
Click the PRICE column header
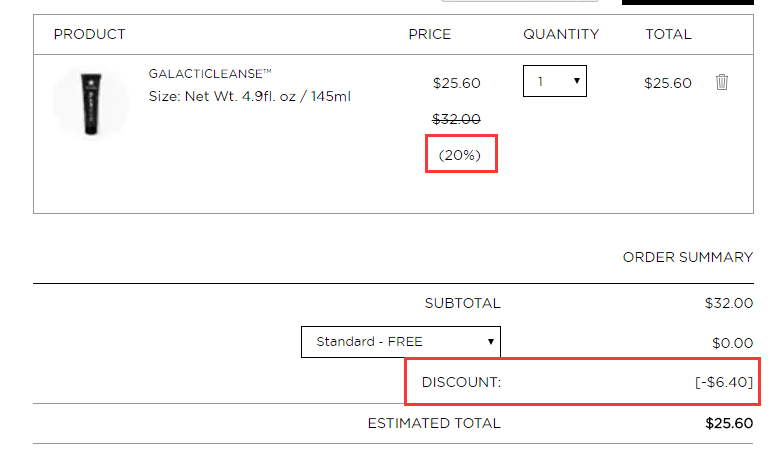click(x=430, y=34)
